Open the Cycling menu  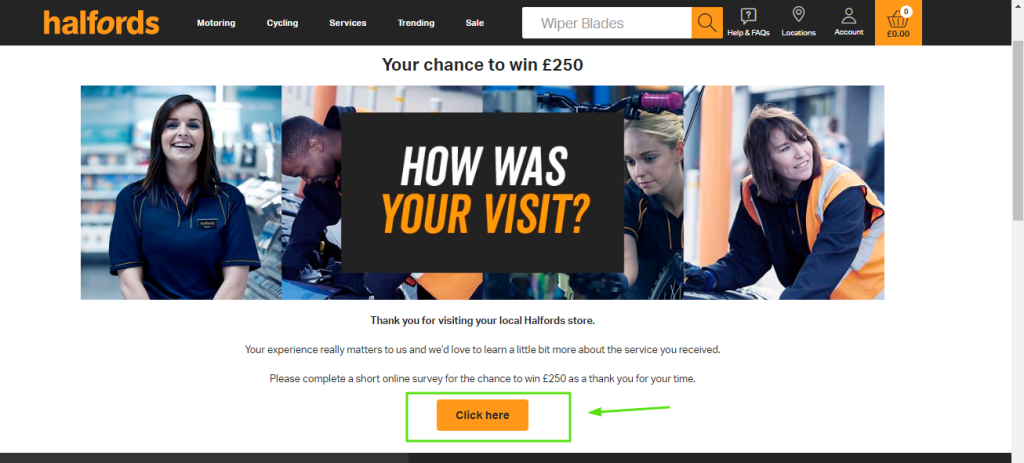pos(282,23)
